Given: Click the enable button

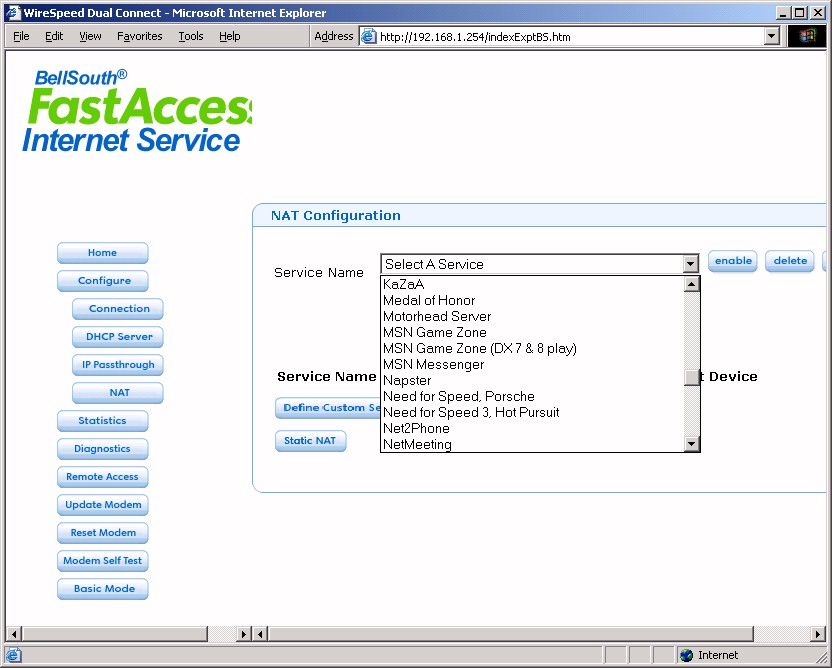Looking at the screenshot, I should (733, 261).
